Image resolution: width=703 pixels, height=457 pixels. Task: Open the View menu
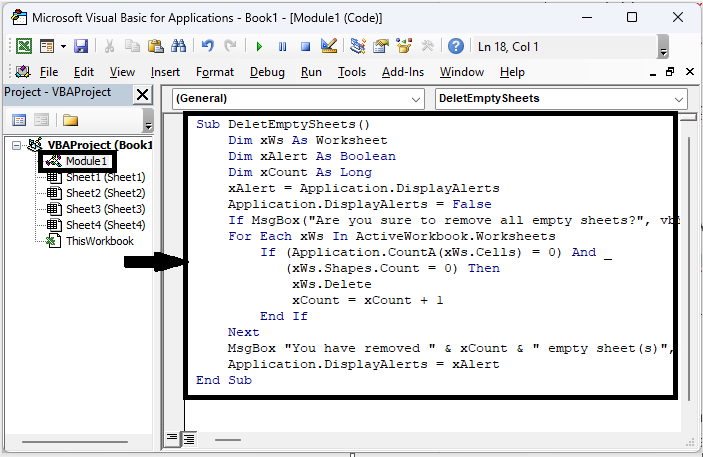pyautogui.click(x=122, y=72)
